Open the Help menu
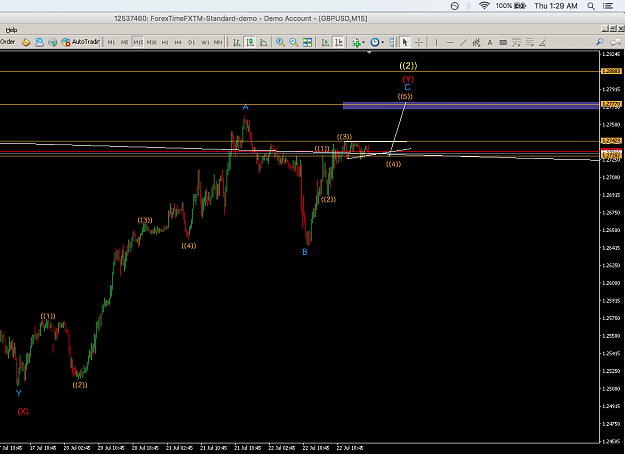Viewport: 625px width, 454px height. pos(11,30)
